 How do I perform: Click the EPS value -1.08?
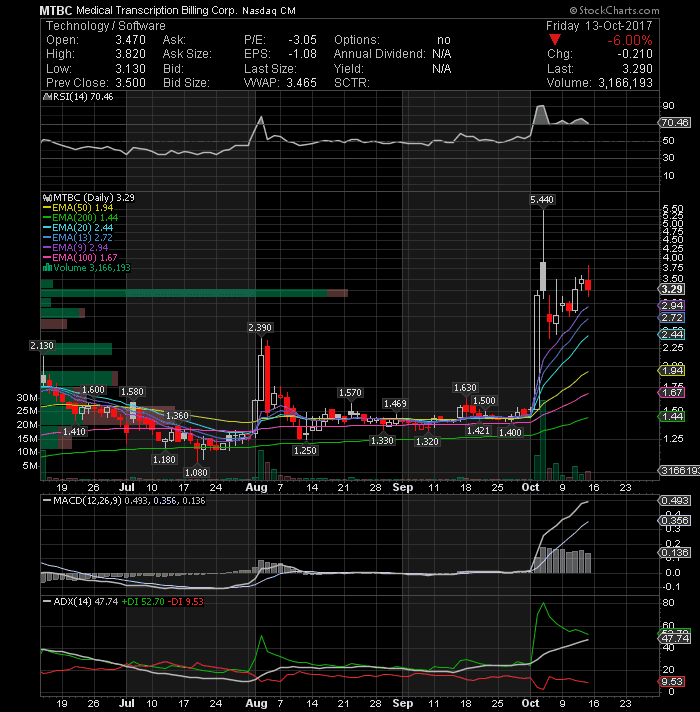point(302,54)
